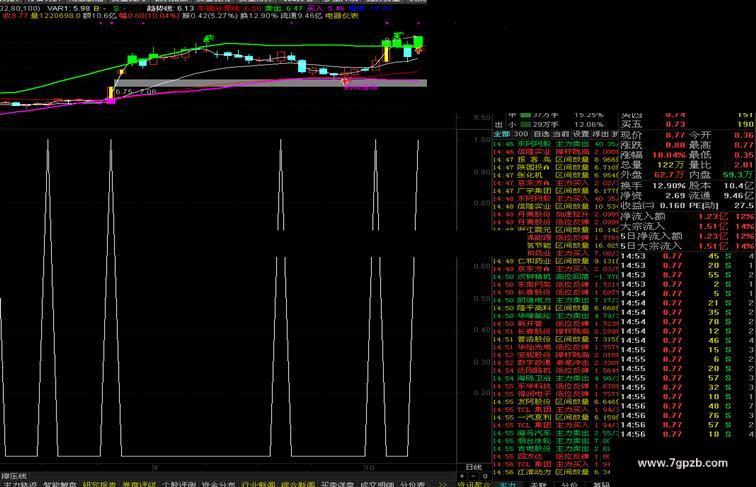Select the 关联 tab under alerts list

pyautogui.click(x=539, y=484)
